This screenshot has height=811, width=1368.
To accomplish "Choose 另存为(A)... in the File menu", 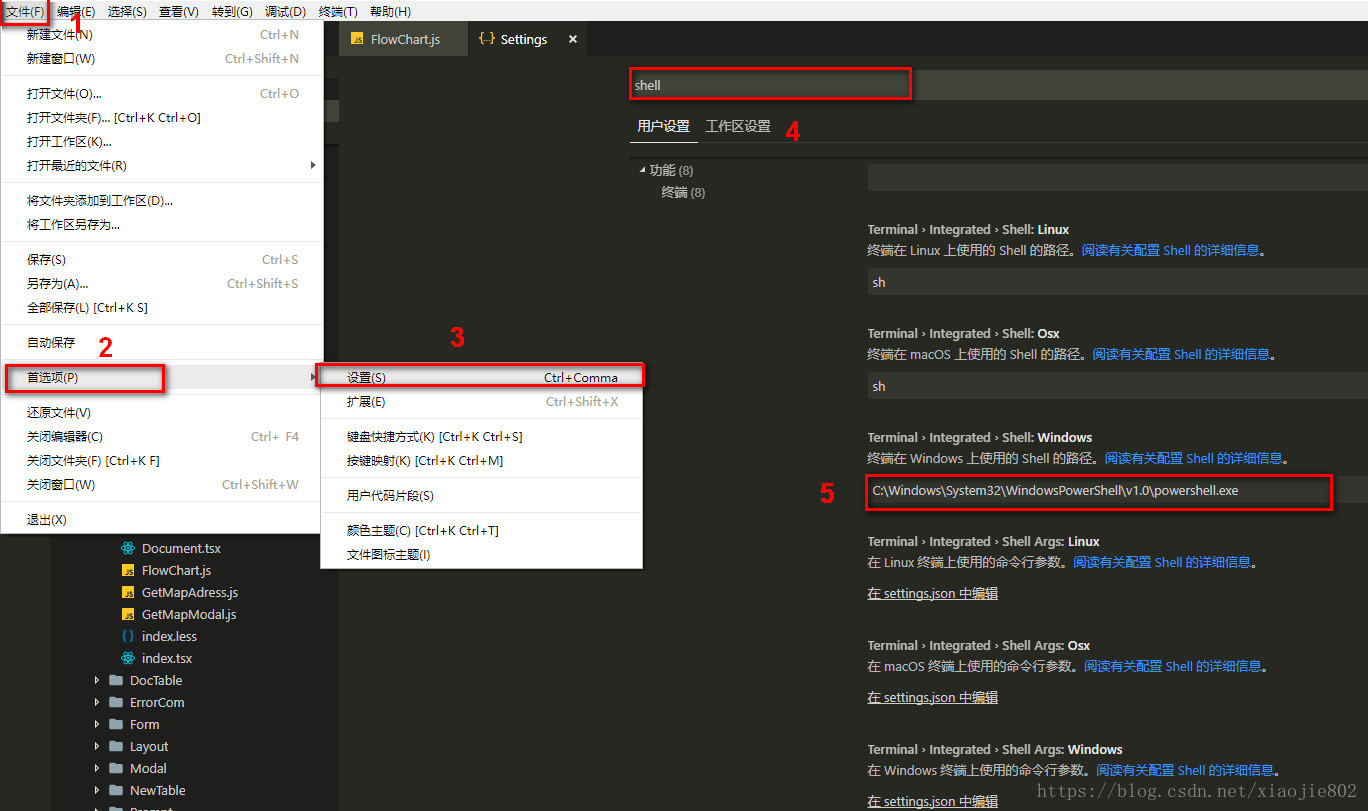I will 162,284.
